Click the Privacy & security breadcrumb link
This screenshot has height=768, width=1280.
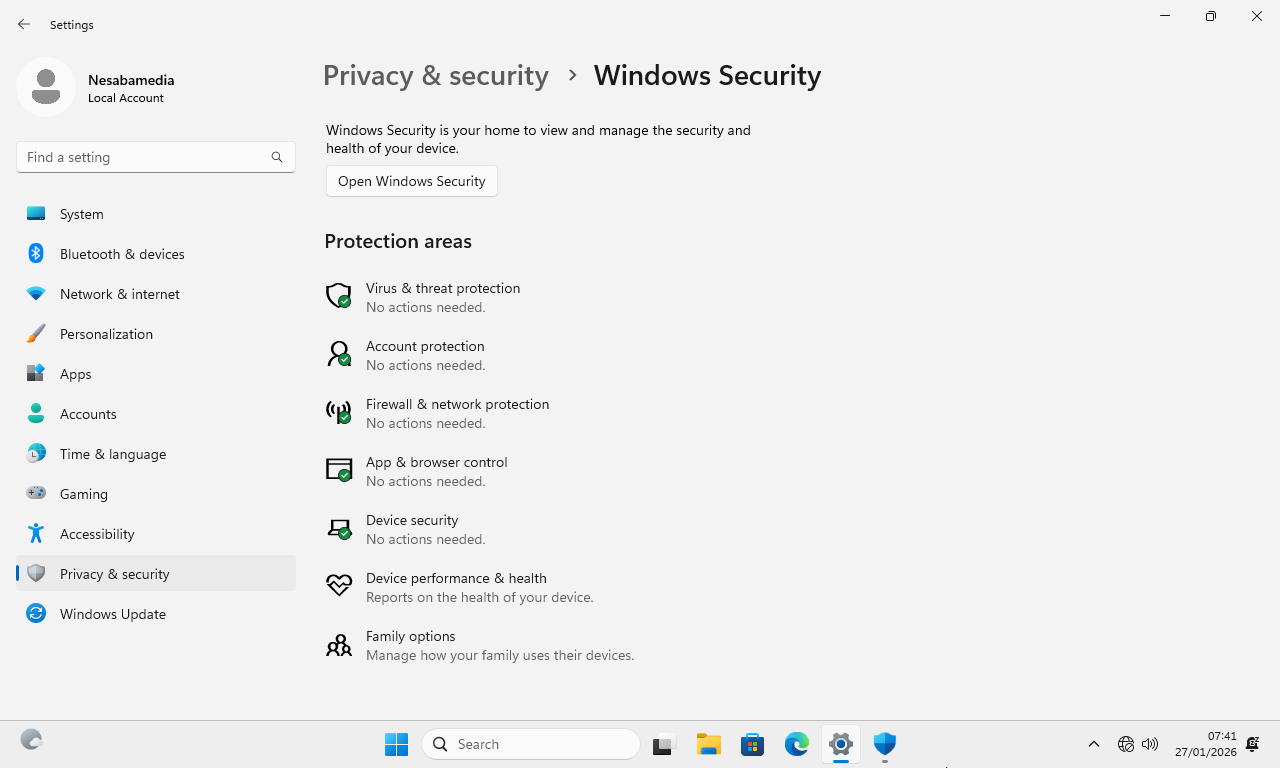436,75
